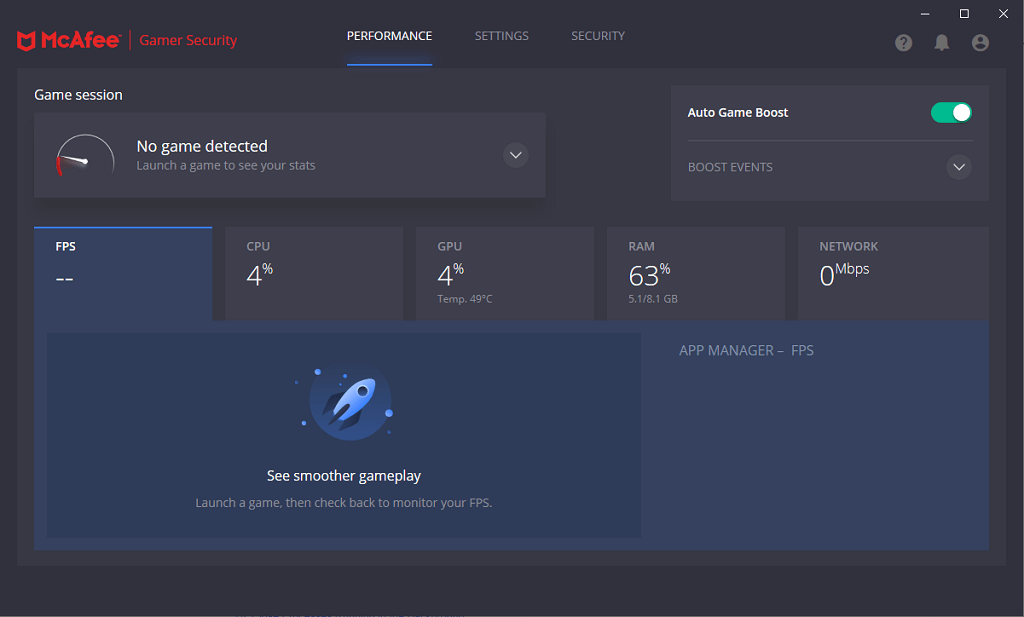Select the GPU usage tile
Viewport: 1024px width, 617px height.
[x=505, y=274]
